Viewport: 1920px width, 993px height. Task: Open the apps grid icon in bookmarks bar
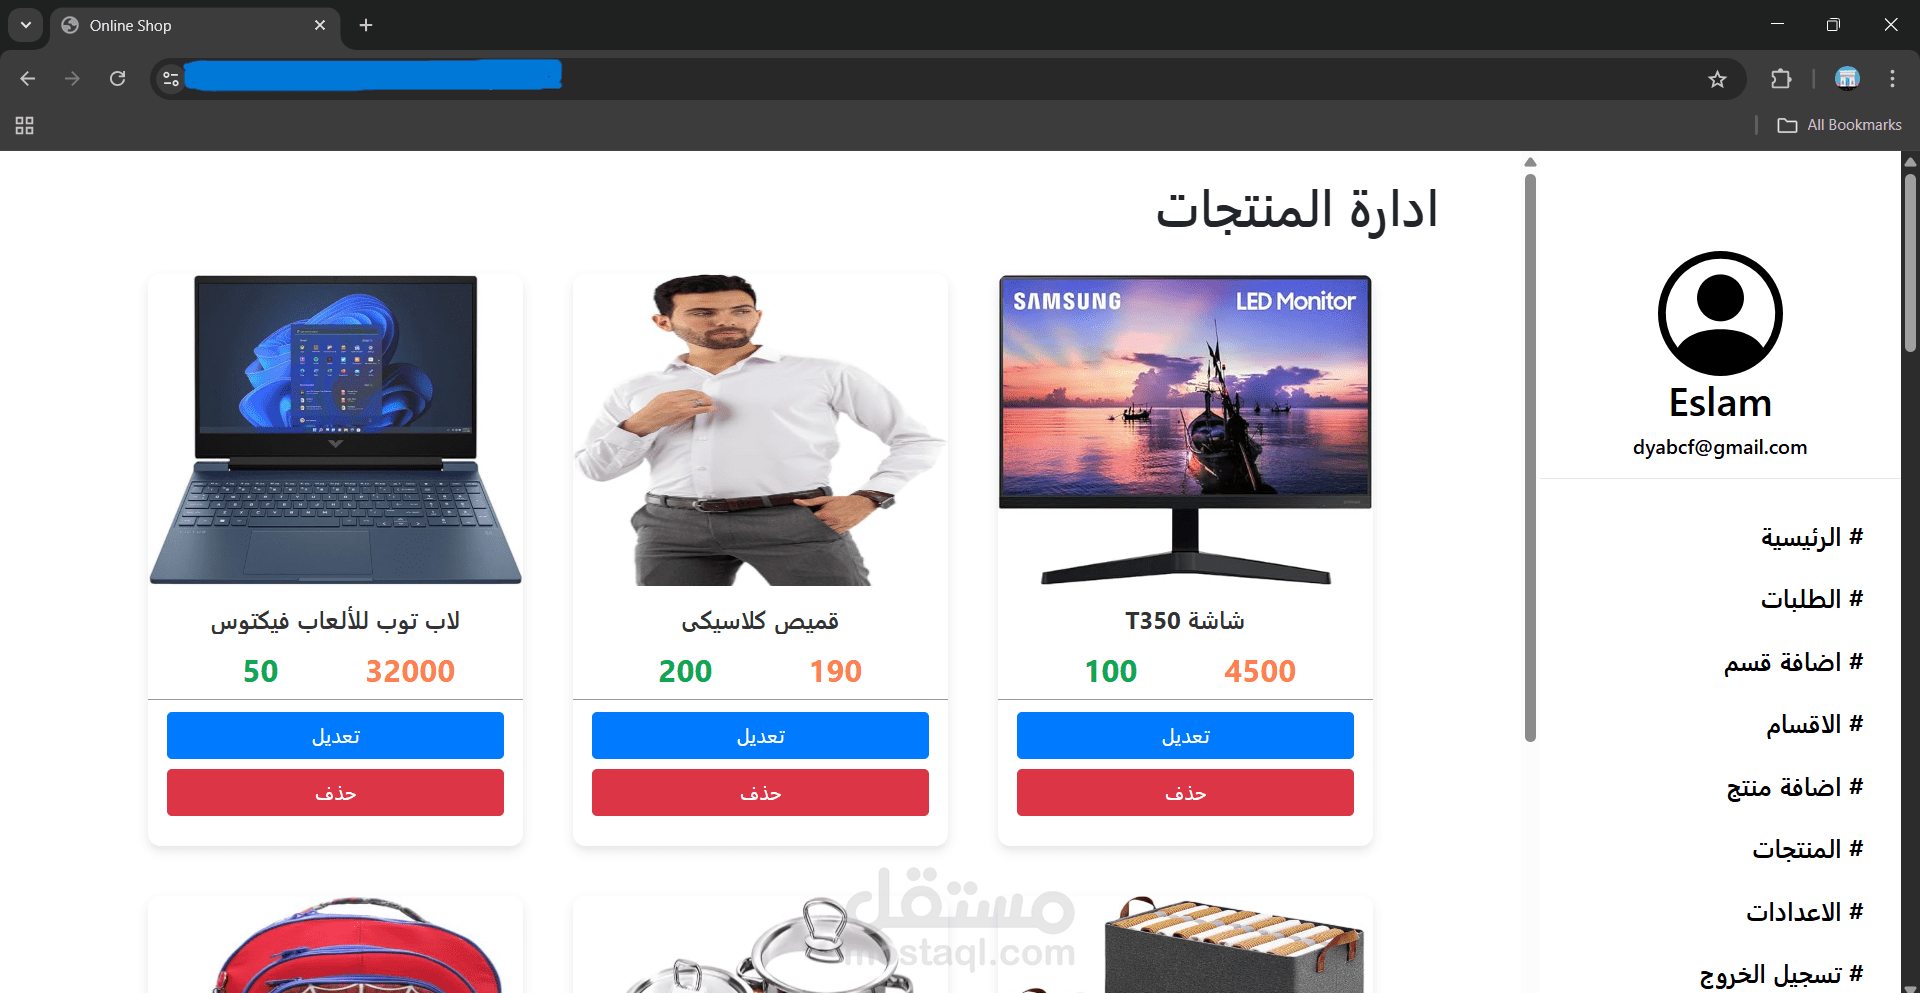click(x=25, y=125)
